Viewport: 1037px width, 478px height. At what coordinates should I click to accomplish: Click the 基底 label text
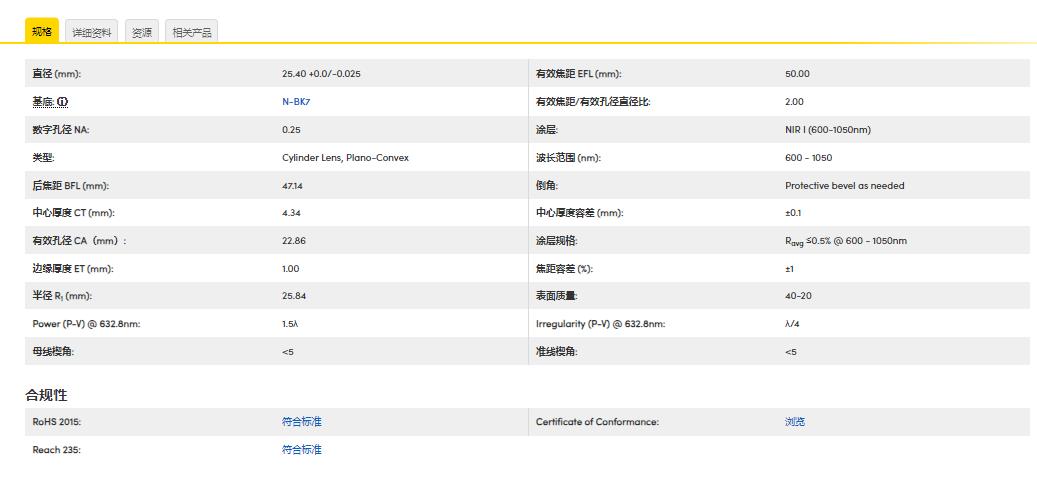(x=44, y=102)
